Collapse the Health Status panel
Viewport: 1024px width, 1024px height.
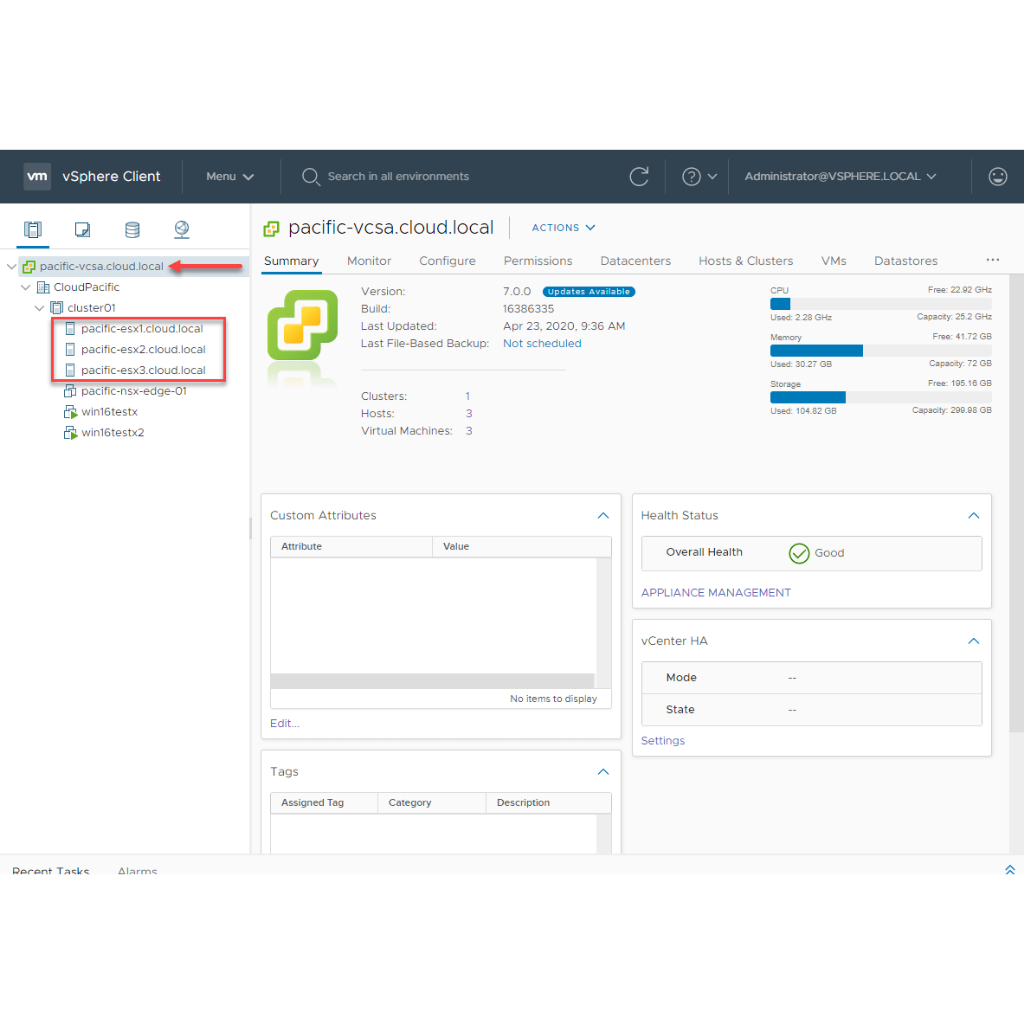tap(973, 516)
